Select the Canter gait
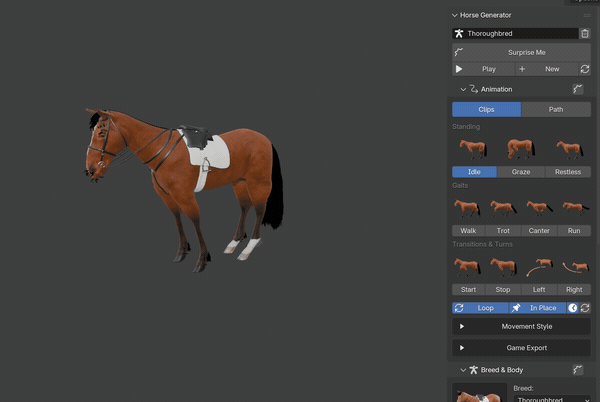Image resolution: width=600 pixels, height=402 pixels. click(x=539, y=231)
